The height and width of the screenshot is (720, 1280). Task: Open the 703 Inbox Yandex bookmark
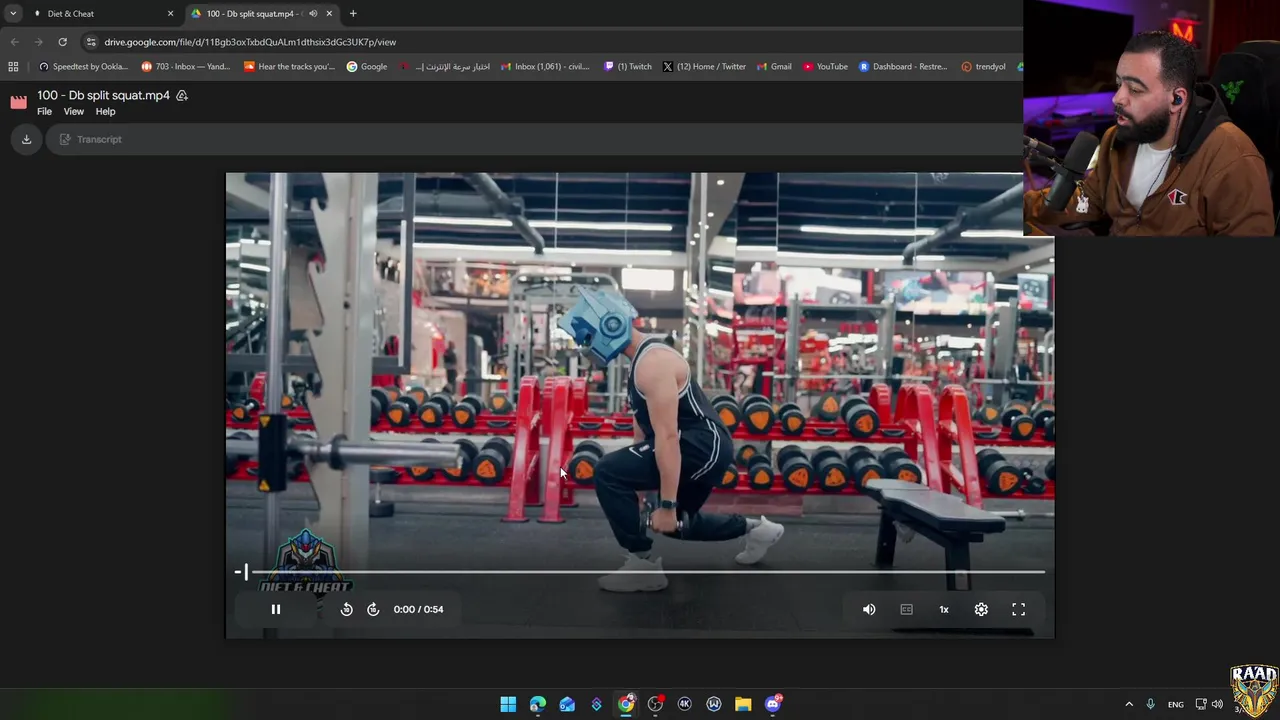186,67
